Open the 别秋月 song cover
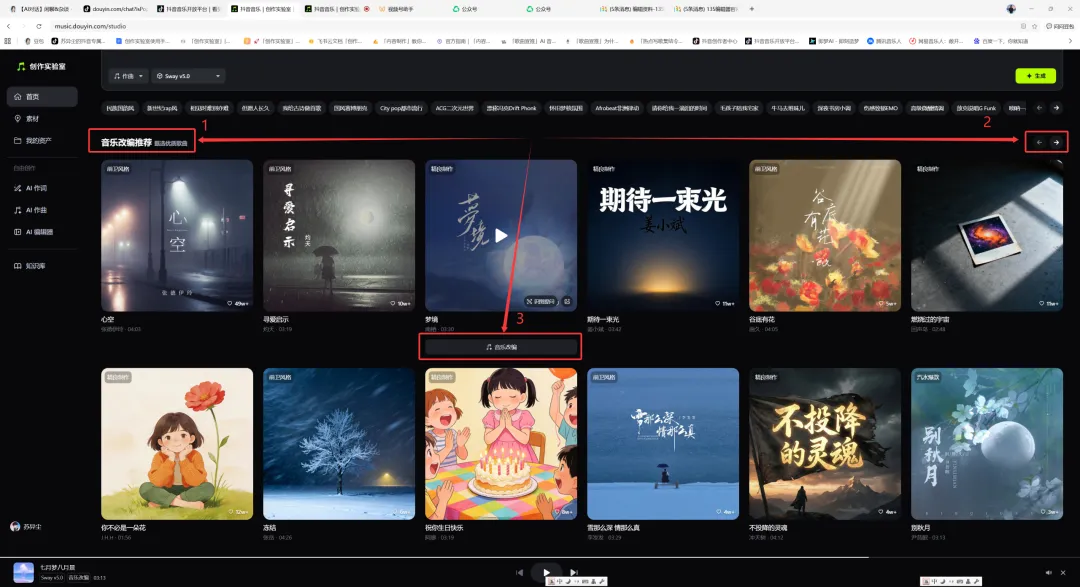The width and height of the screenshot is (1080, 587). click(986, 444)
